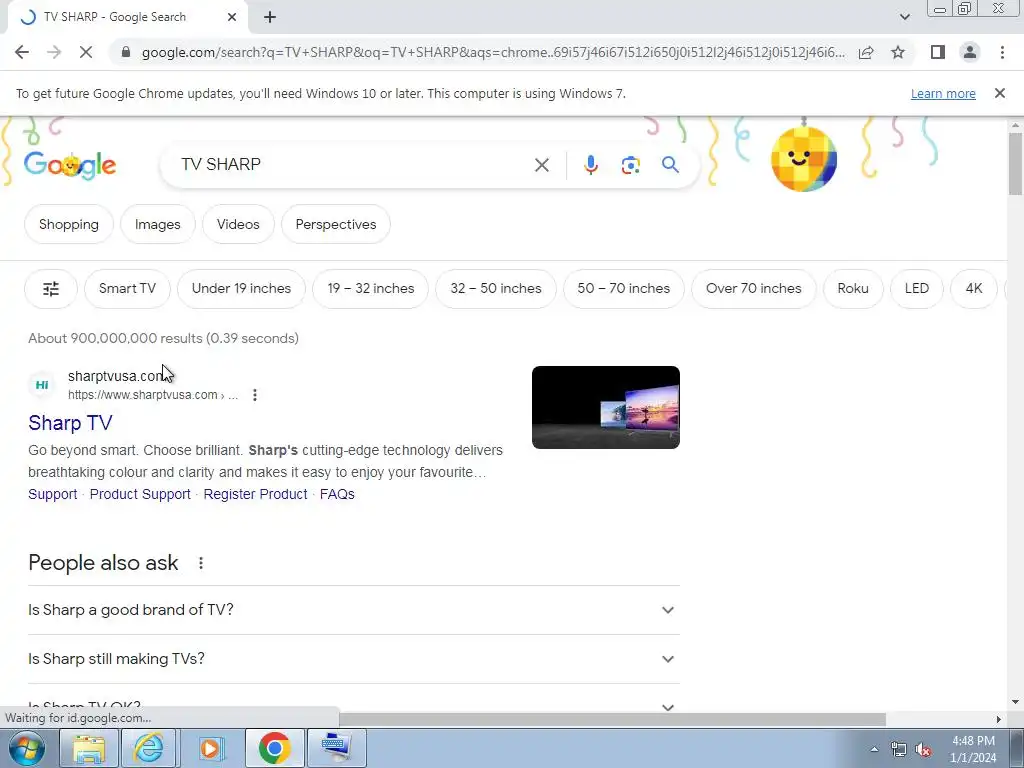Bookmark this page with the star
Image resolution: width=1024 pixels, height=768 pixels.
click(x=898, y=52)
